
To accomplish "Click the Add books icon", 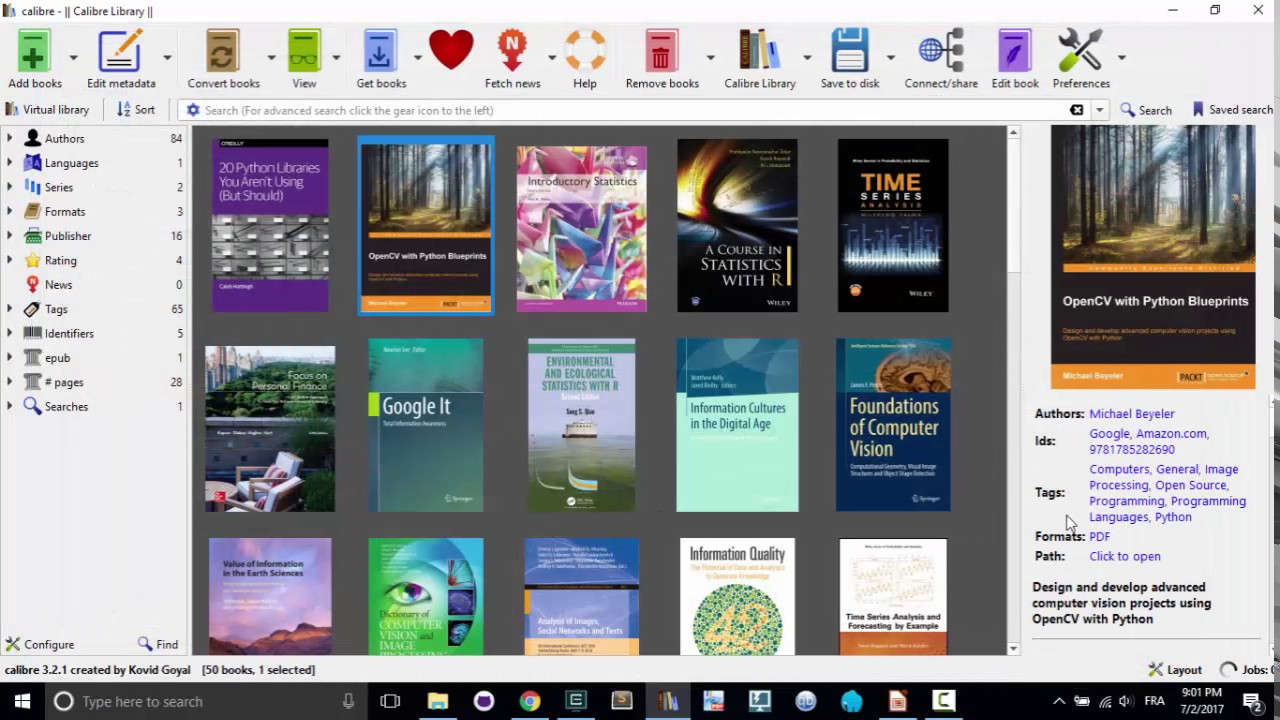I will point(34,52).
